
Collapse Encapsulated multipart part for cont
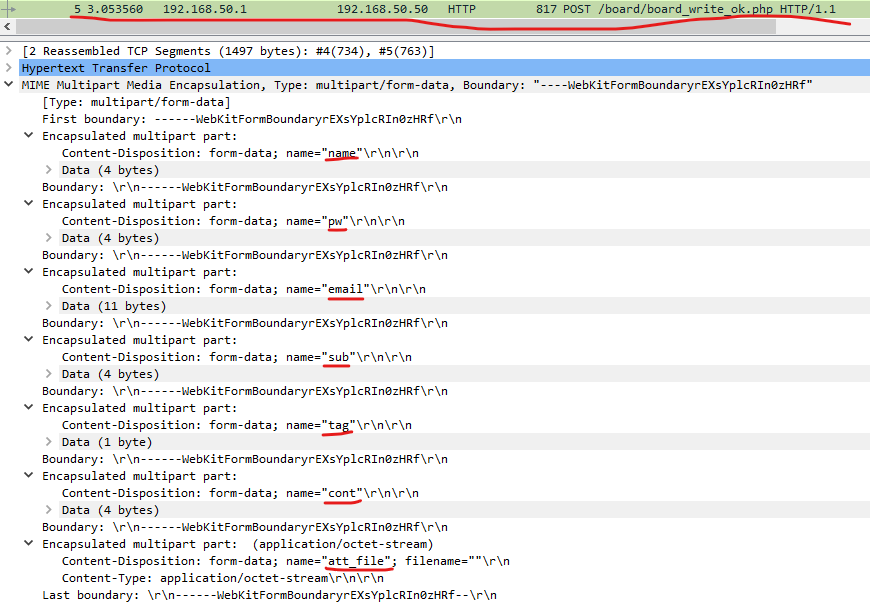tap(29, 476)
